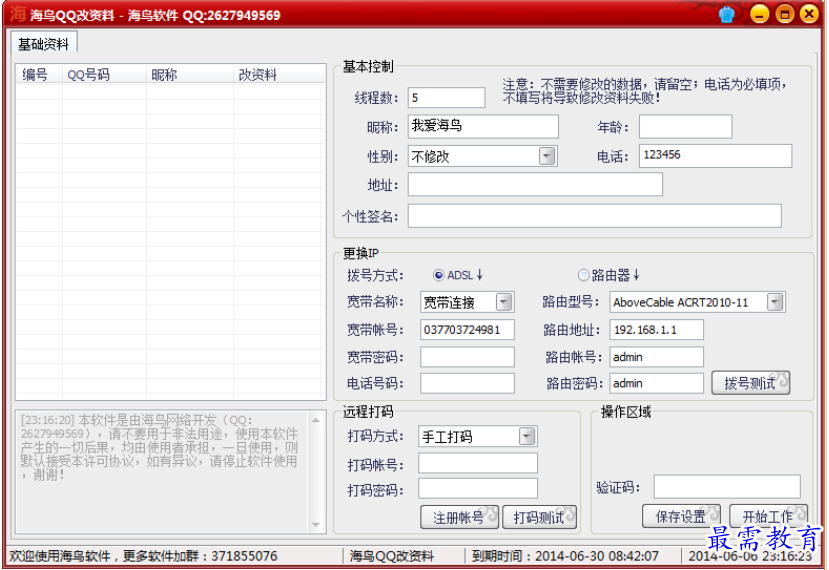This screenshot has width=829, height=570.
Task: Click the 电话 field containing 123456
Action: 715,156
